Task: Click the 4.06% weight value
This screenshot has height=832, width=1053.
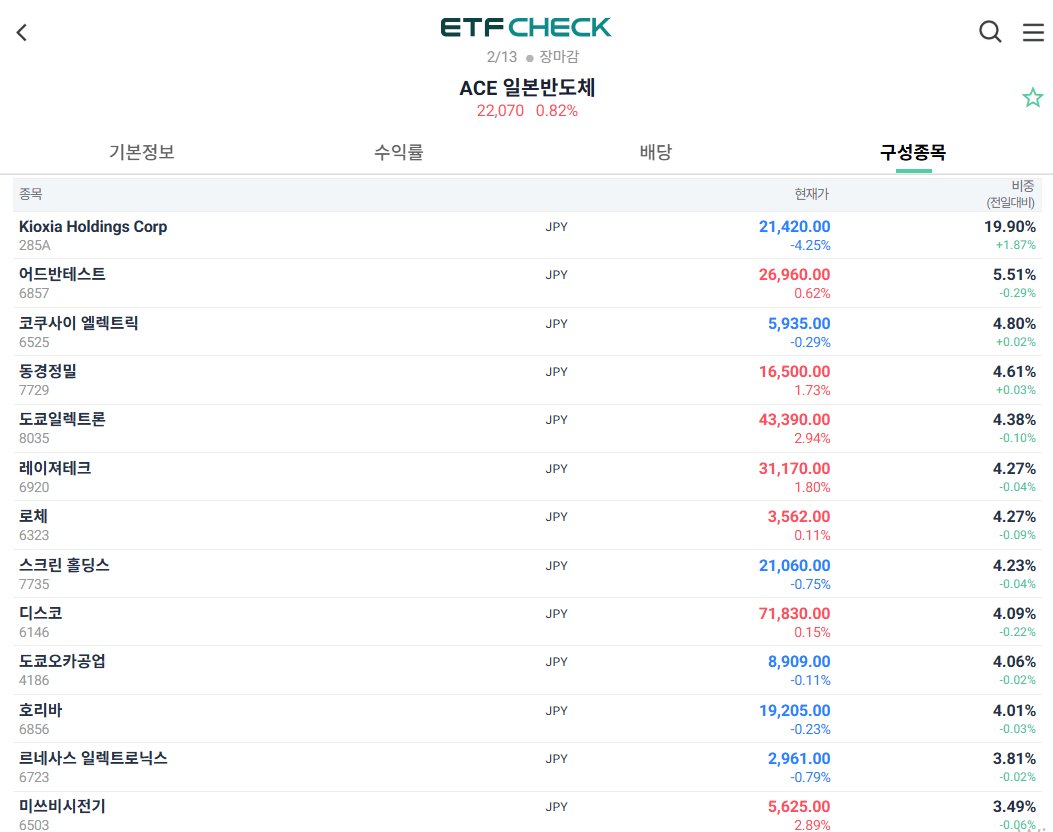Action: (x=1014, y=662)
